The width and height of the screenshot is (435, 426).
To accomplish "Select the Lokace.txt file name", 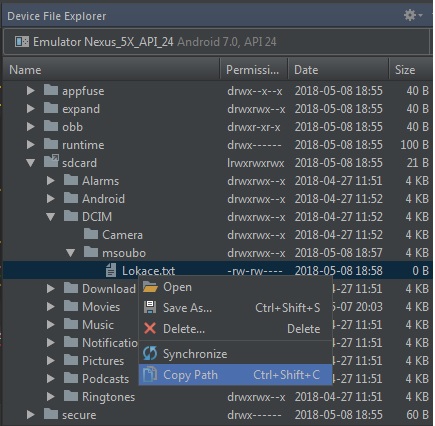I will coord(148,271).
